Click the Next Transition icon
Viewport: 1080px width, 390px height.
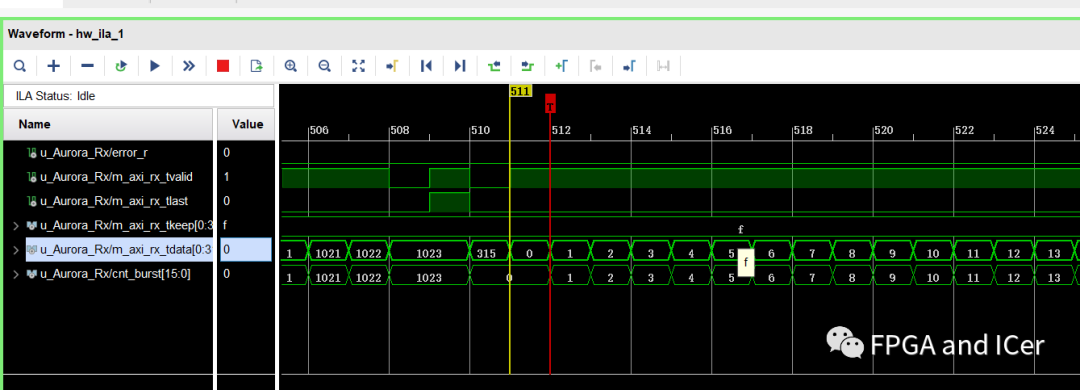[x=528, y=66]
